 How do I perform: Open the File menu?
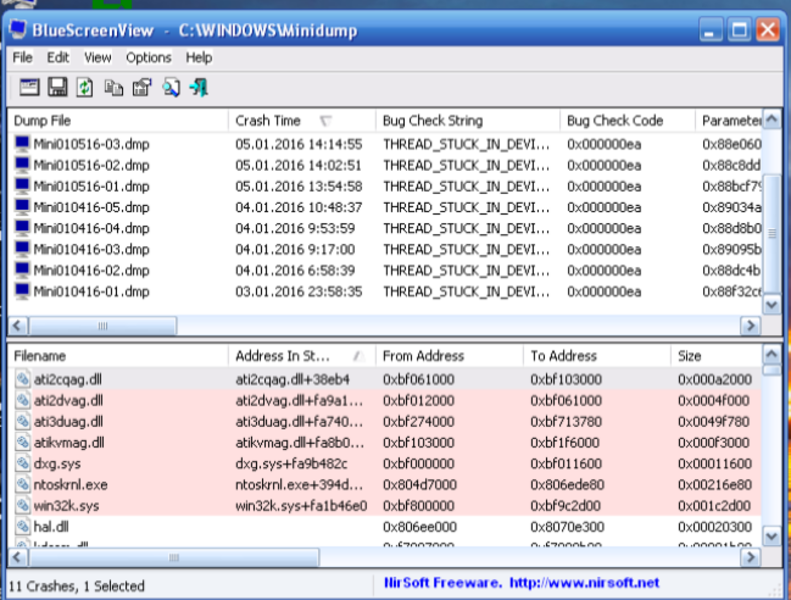pos(22,58)
